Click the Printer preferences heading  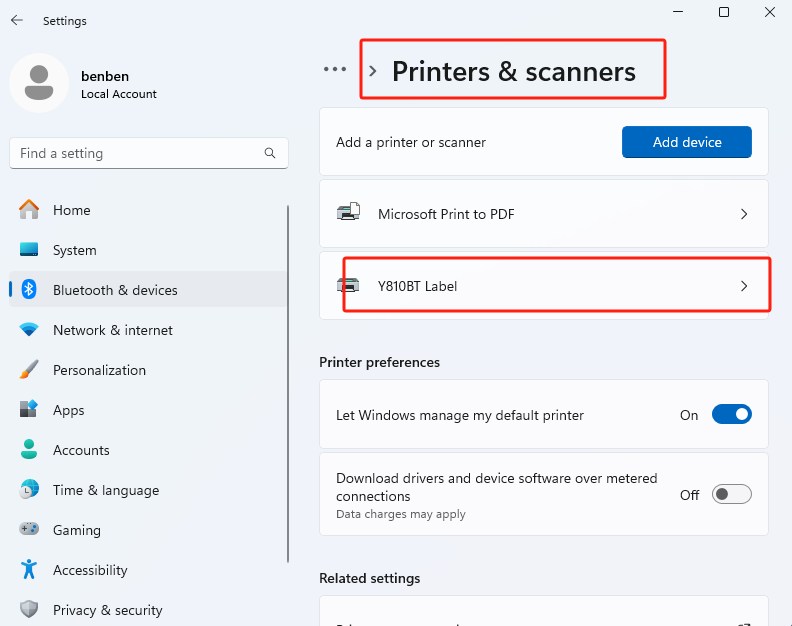pyautogui.click(x=379, y=362)
